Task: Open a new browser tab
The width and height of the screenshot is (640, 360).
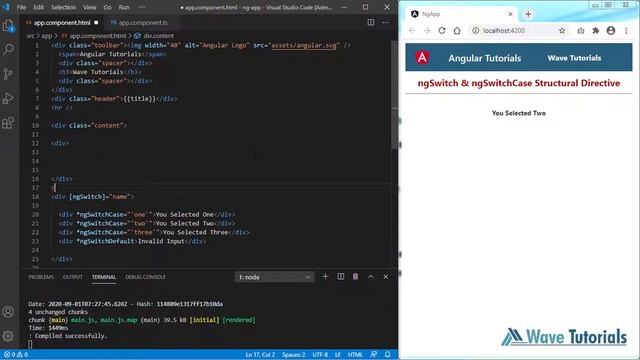Action: click(528, 14)
